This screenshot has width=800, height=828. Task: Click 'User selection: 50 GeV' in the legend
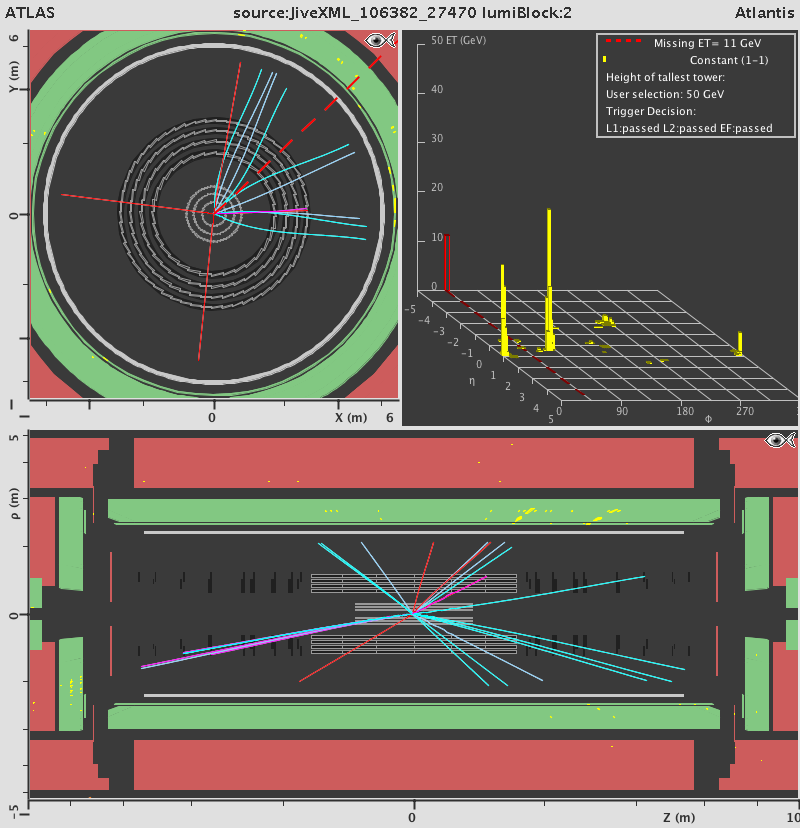click(x=665, y=94)
